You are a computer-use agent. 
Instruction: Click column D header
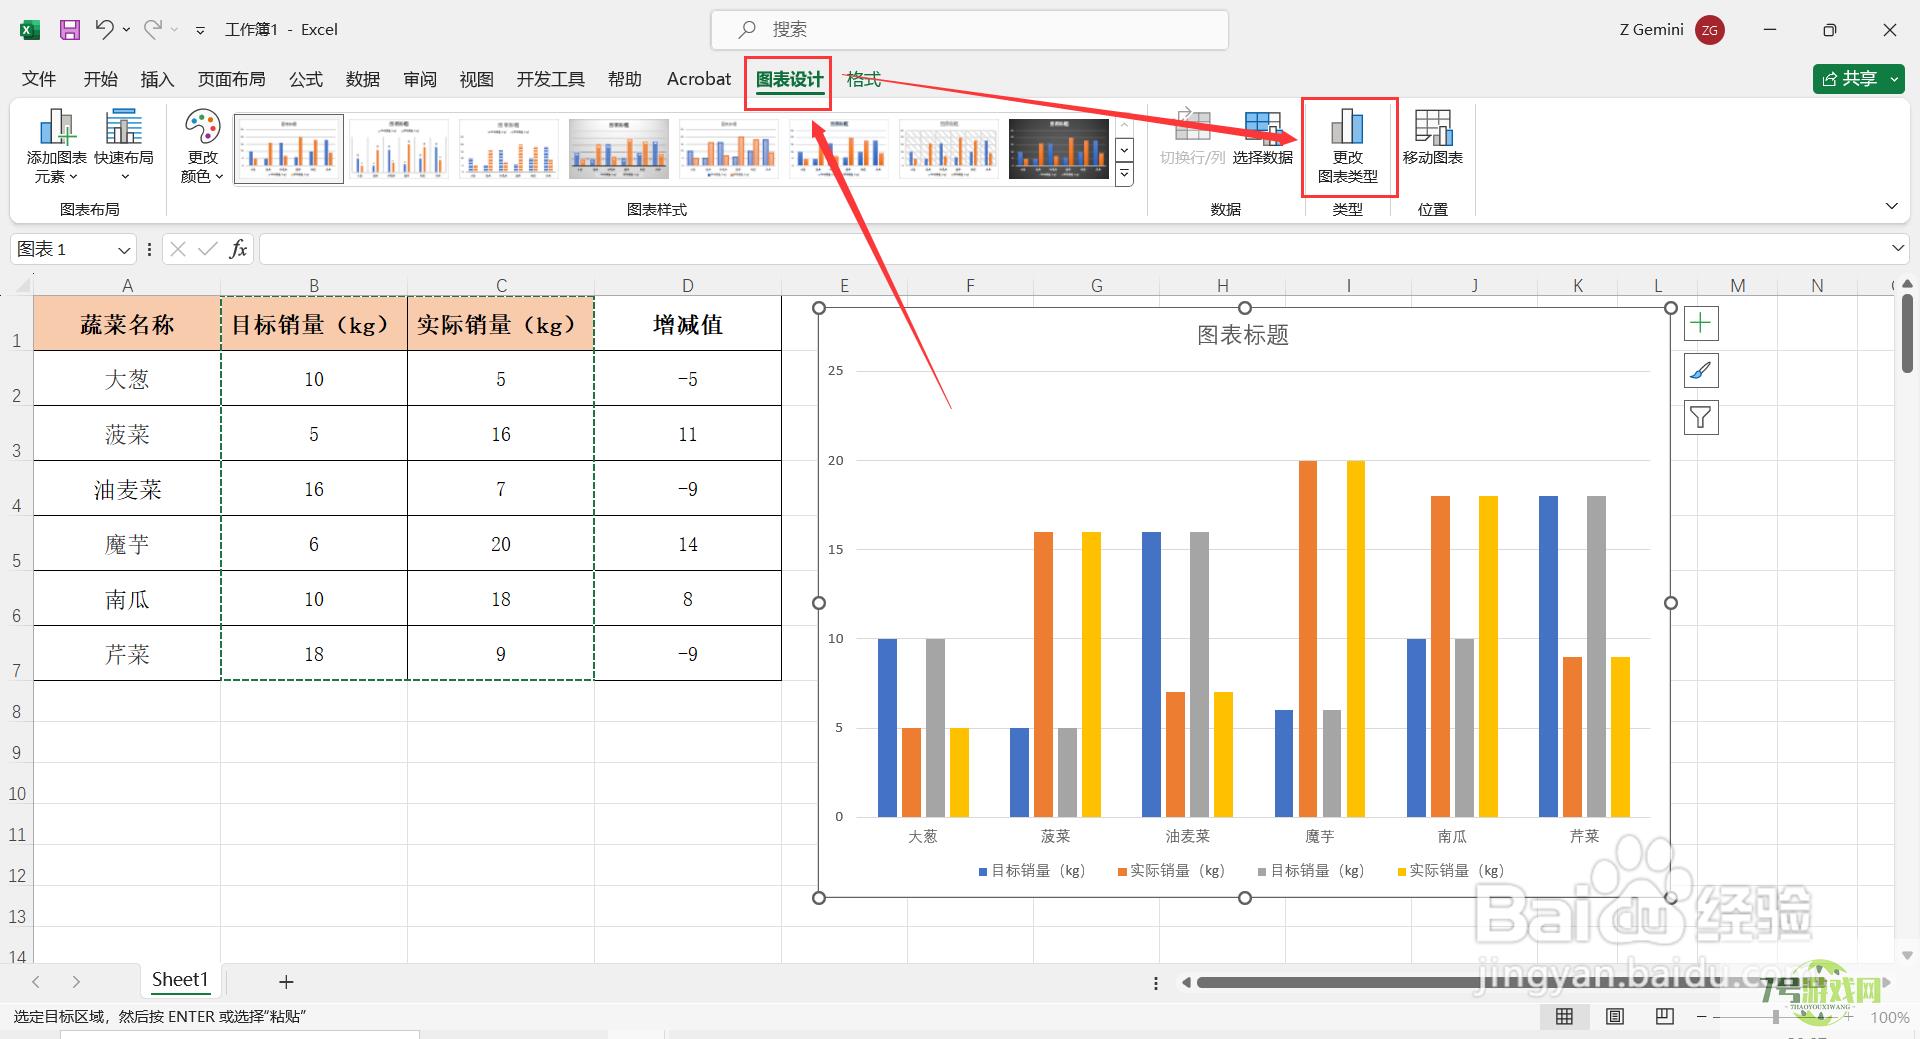tap(687, 285)
